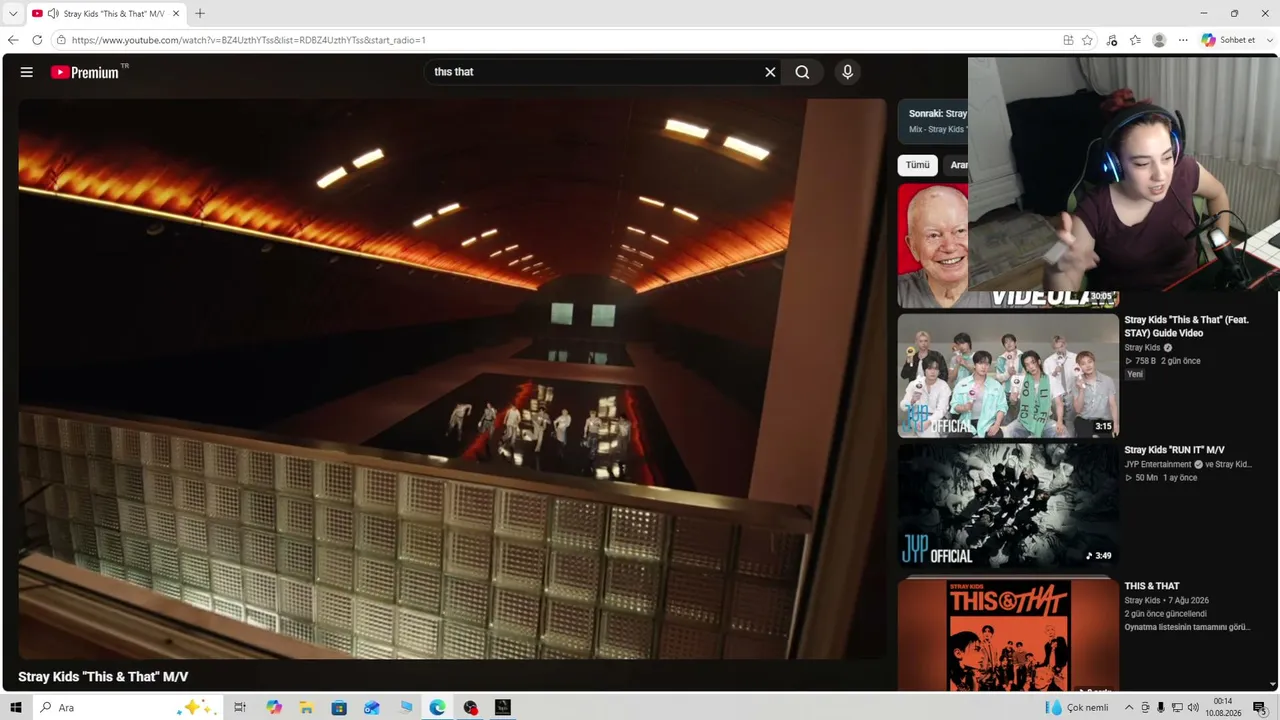Open the "This & That" Guide Video thumbnail
This screenshot has width=1280, height=720.
pyautogui.click(x=1008, y=376)
